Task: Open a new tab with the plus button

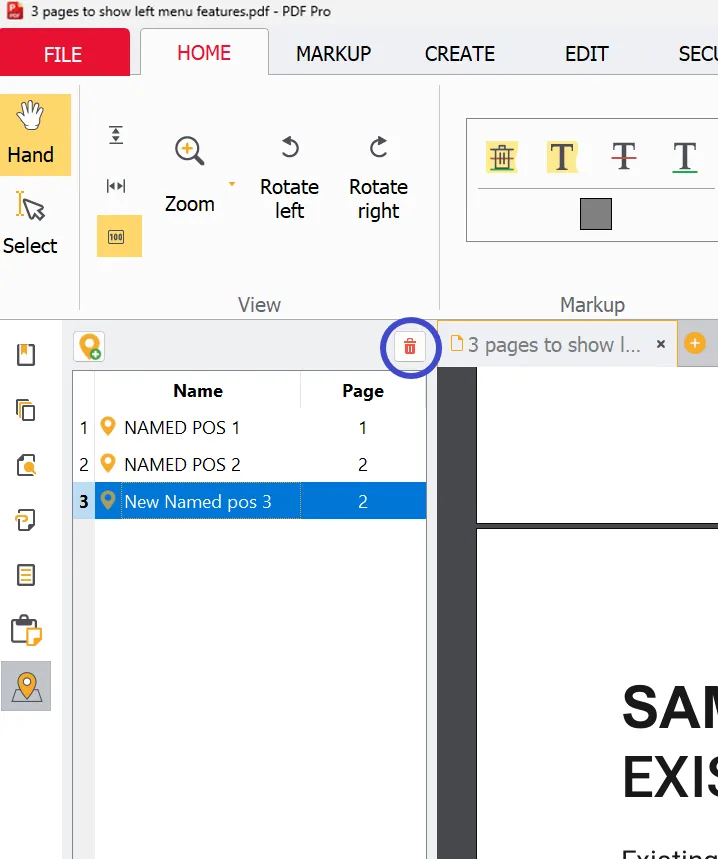Action: (x=694, y=343)
